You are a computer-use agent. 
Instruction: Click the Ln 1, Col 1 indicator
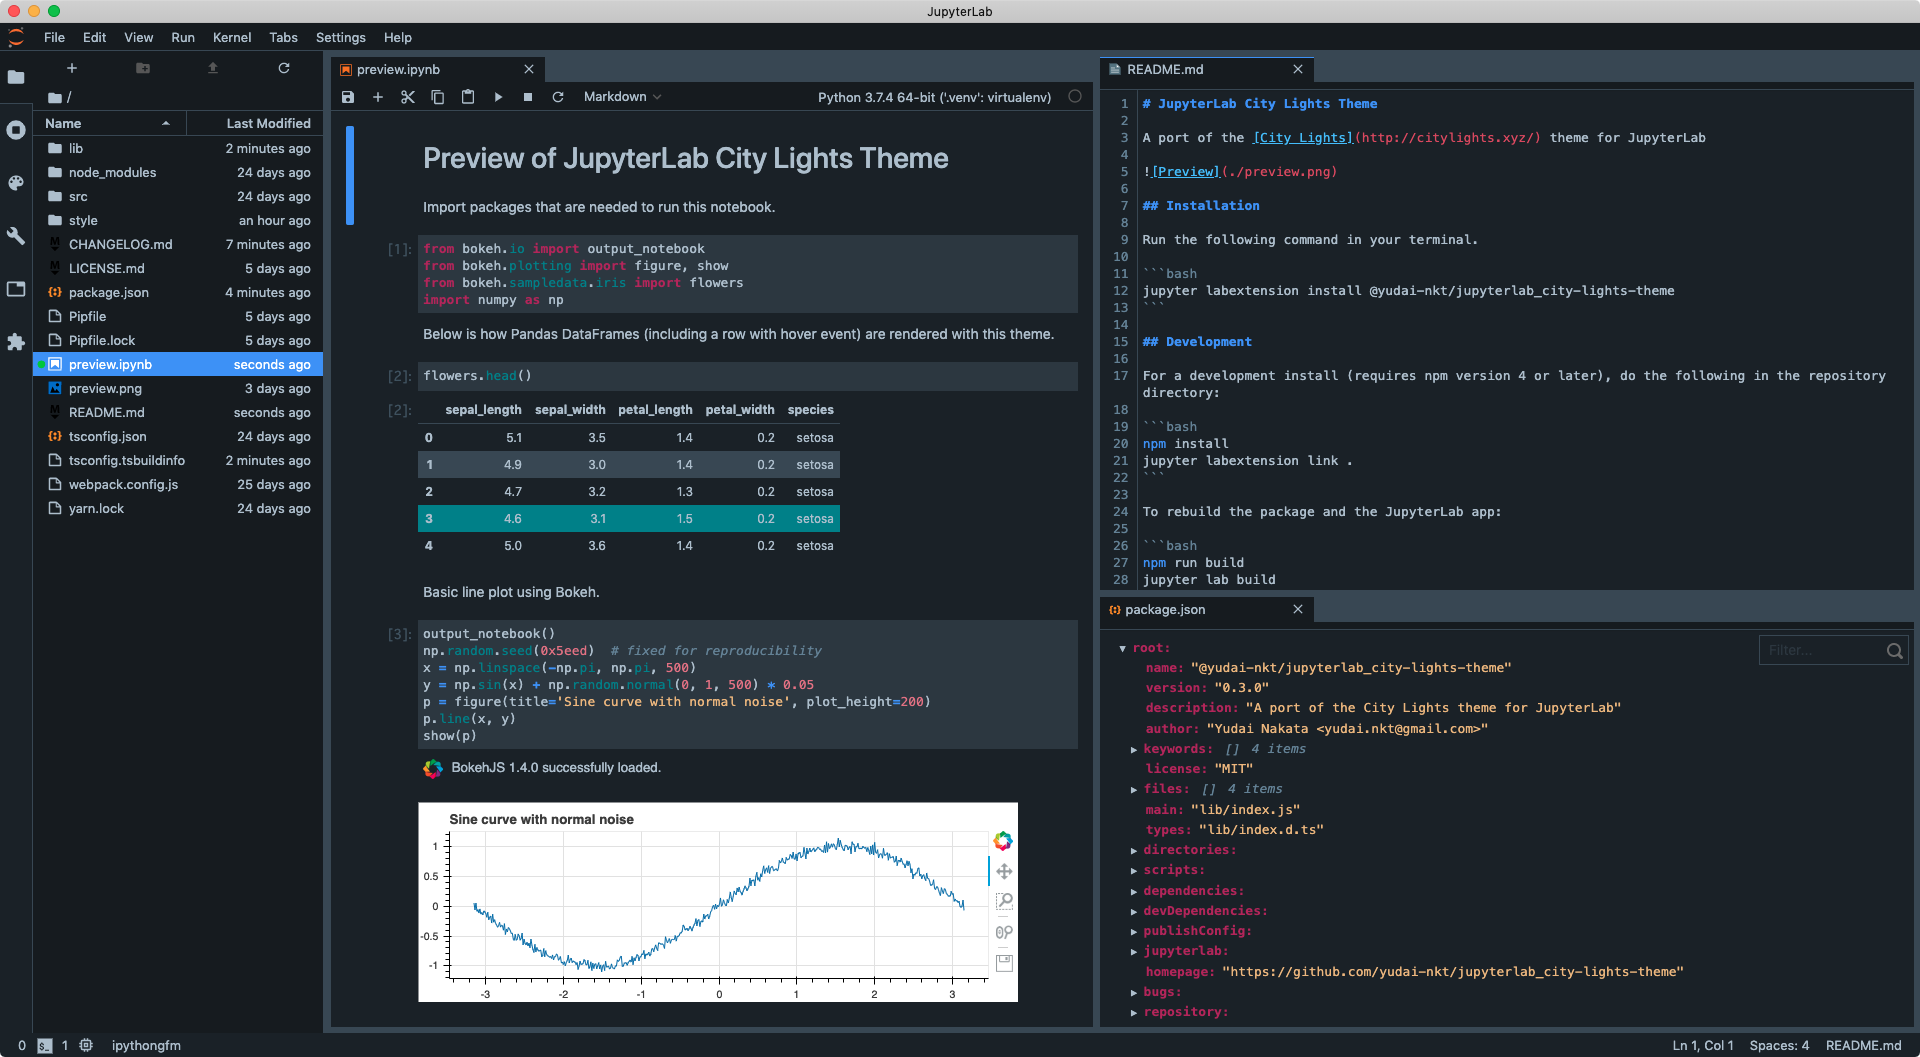1703,1045
